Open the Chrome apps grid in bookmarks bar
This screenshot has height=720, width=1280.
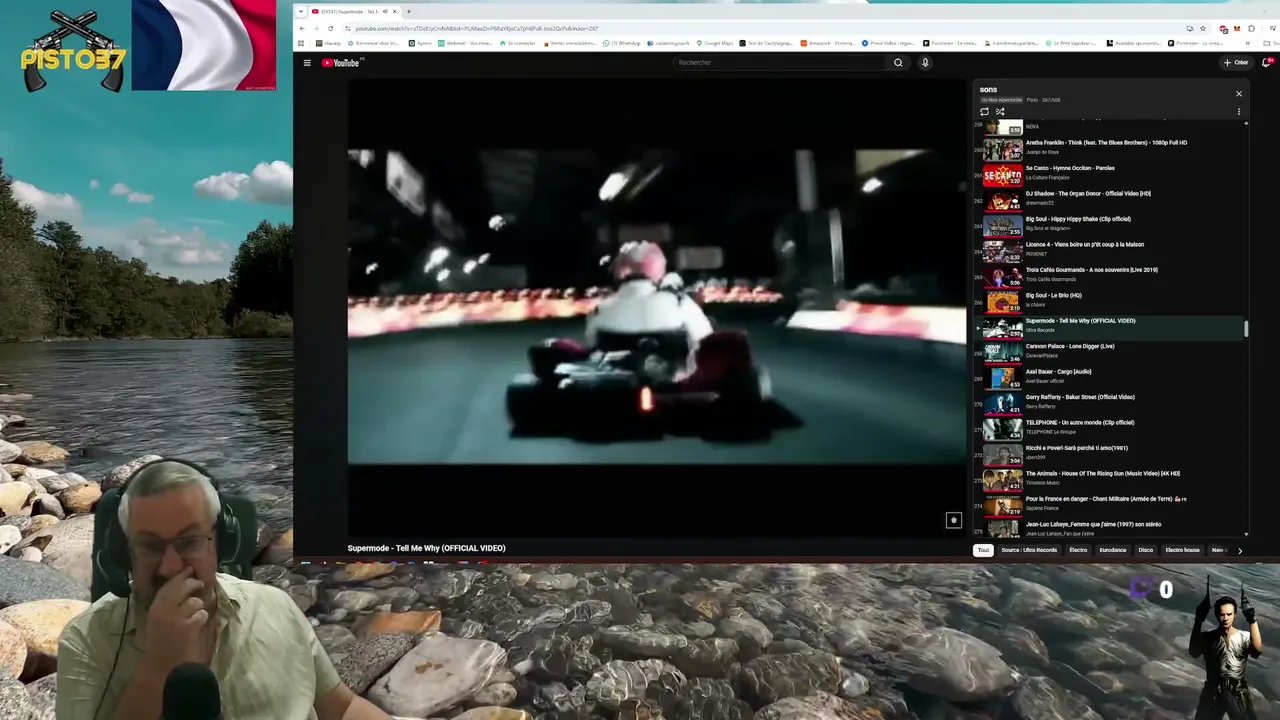pyautogui.click(x=301, y=43)
